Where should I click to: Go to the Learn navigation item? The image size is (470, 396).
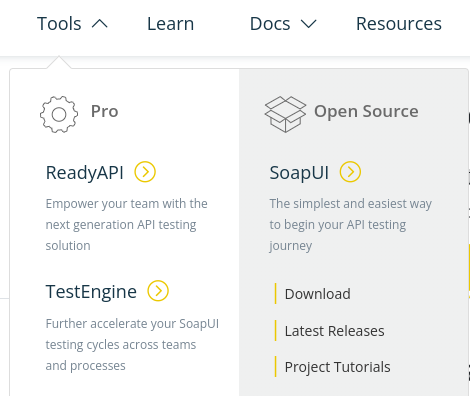pos(170,24)
